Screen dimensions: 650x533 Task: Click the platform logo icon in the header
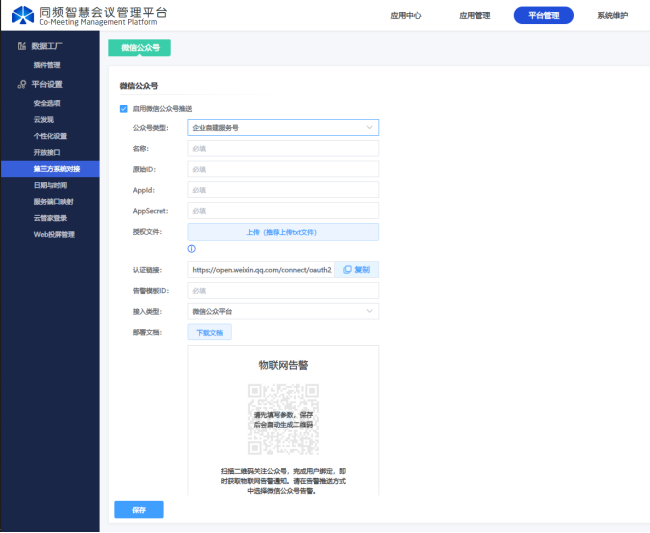24,16
